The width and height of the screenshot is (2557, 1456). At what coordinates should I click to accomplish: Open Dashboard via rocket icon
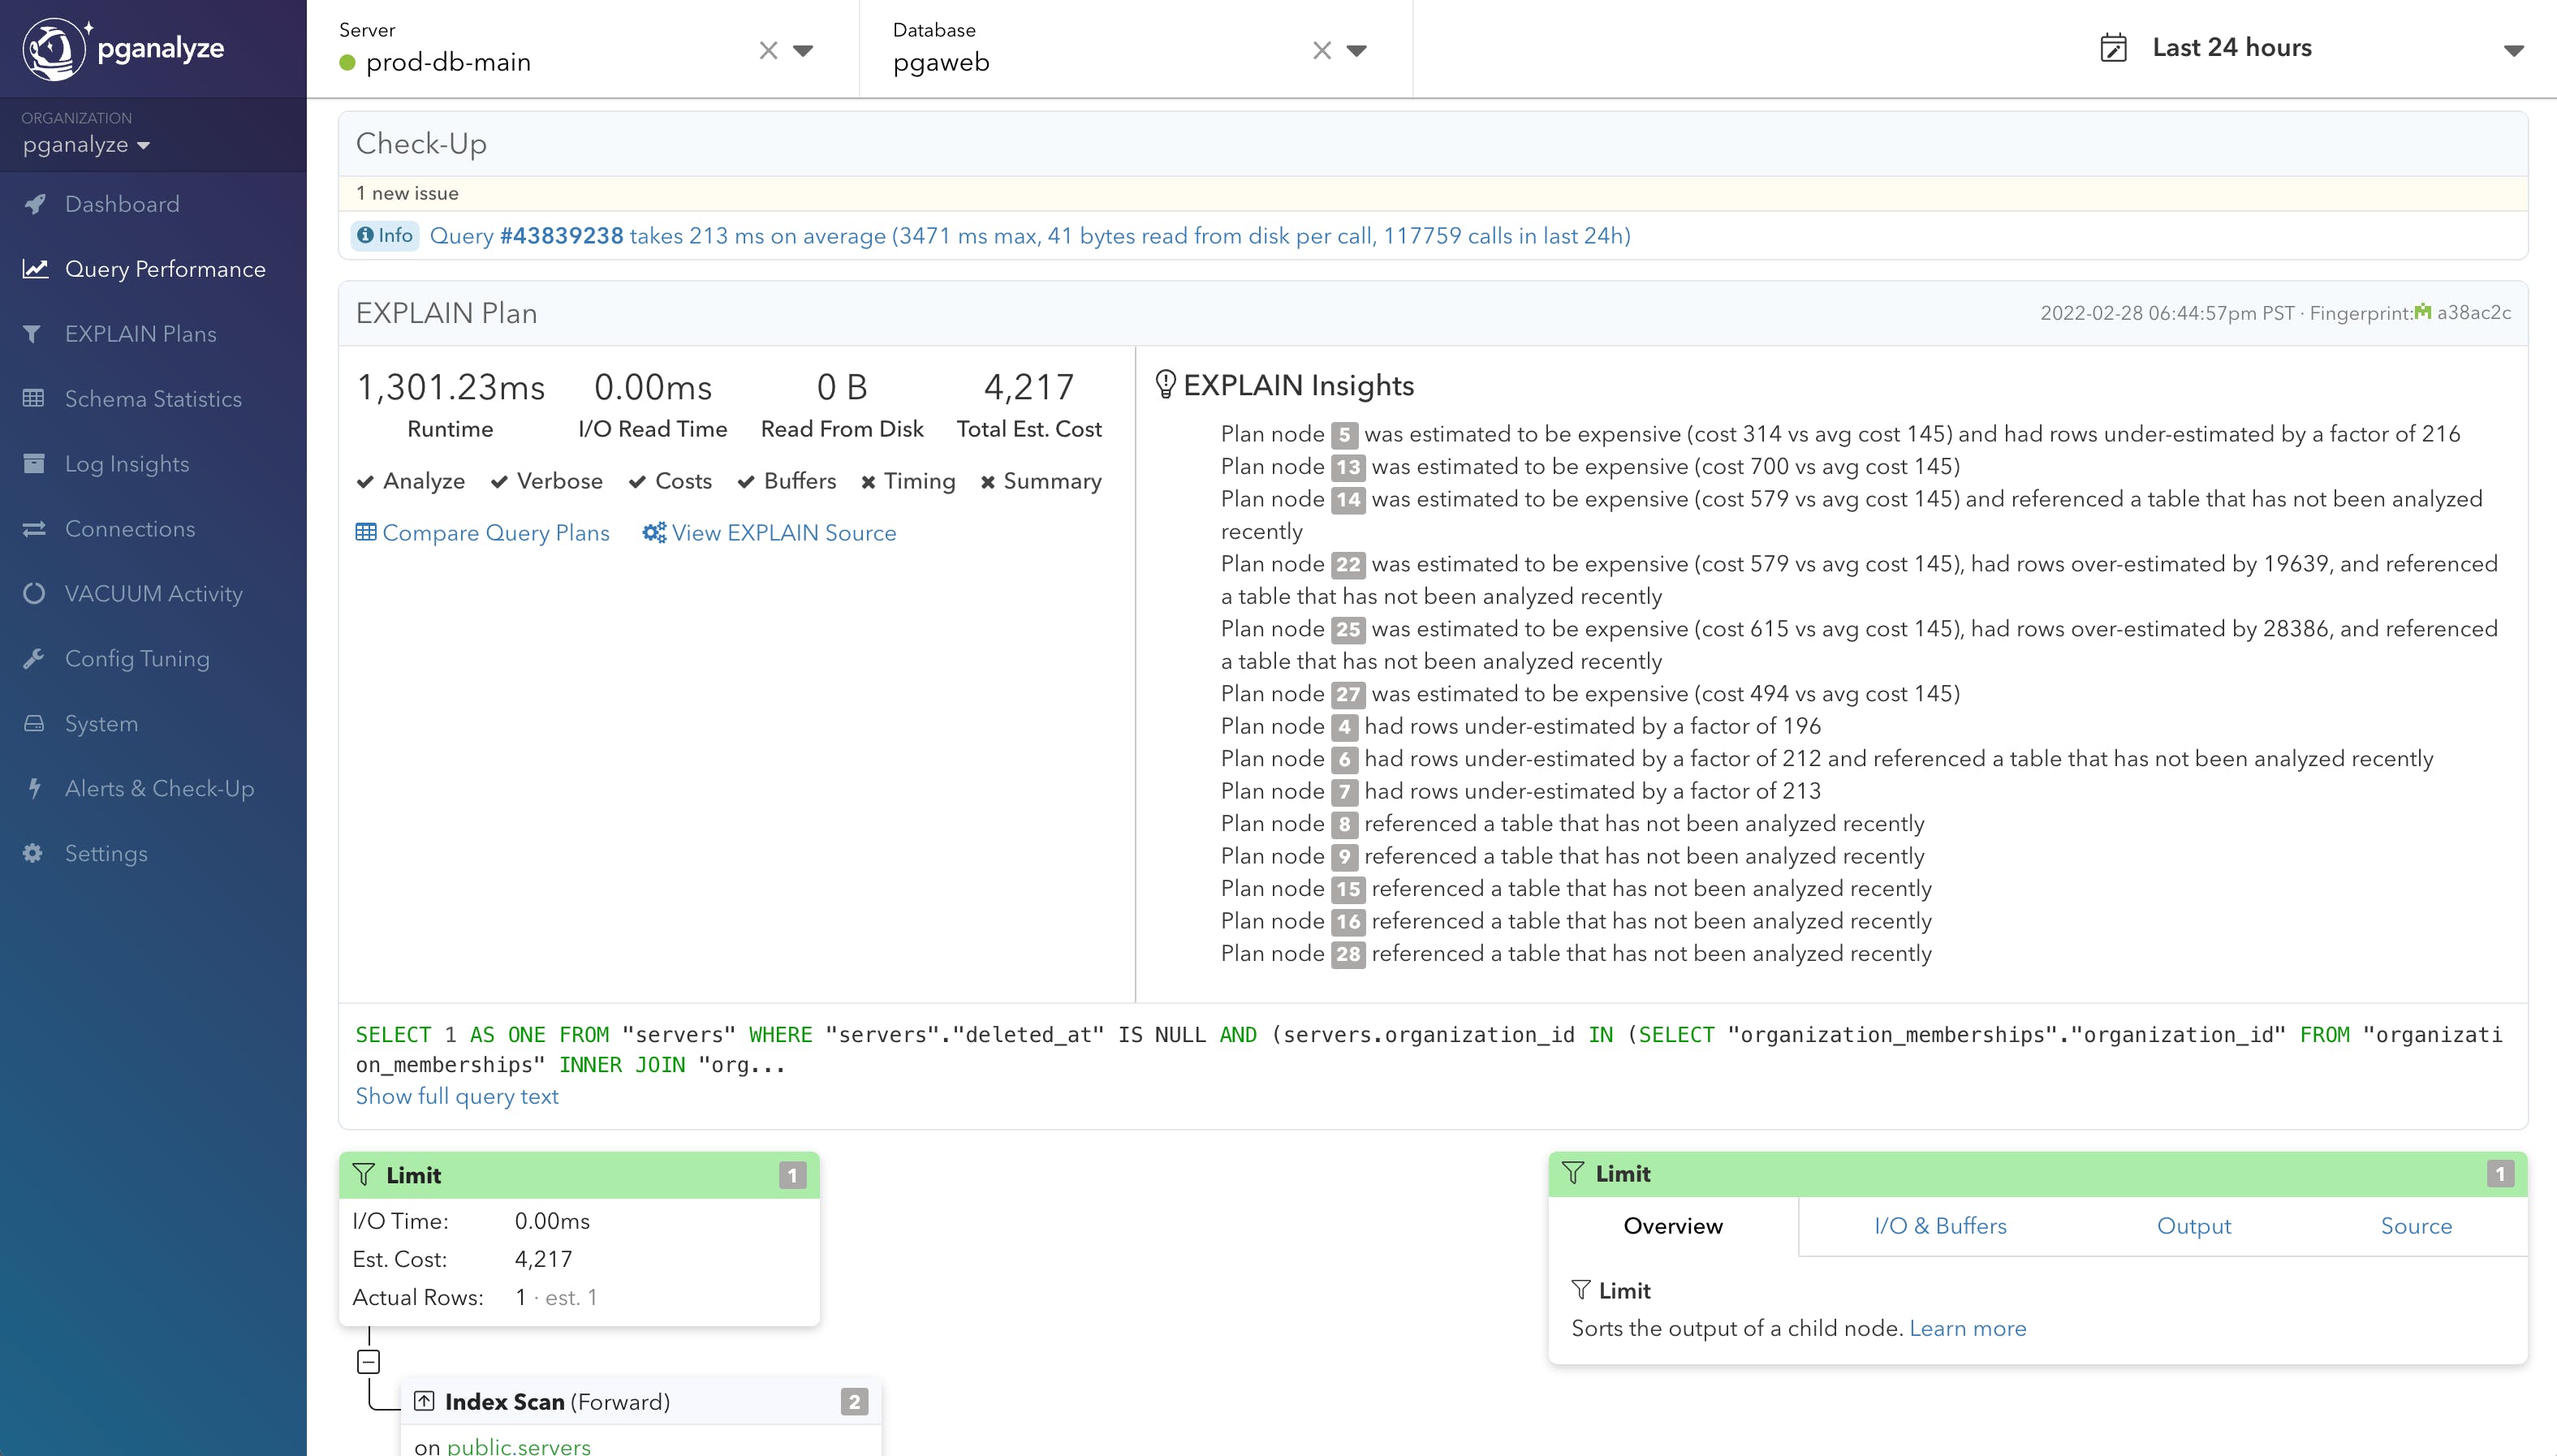(x=35, y=204)
